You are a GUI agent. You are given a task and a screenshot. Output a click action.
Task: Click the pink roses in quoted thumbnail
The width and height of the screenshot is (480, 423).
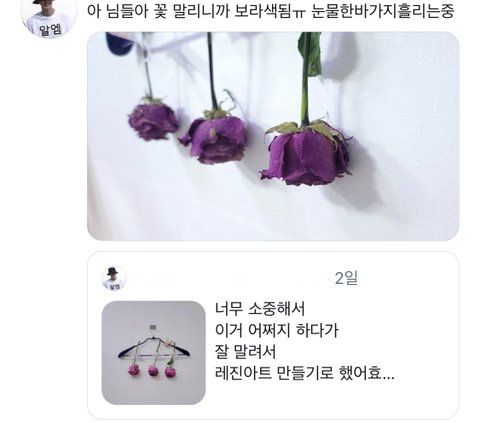pos(152,370)
